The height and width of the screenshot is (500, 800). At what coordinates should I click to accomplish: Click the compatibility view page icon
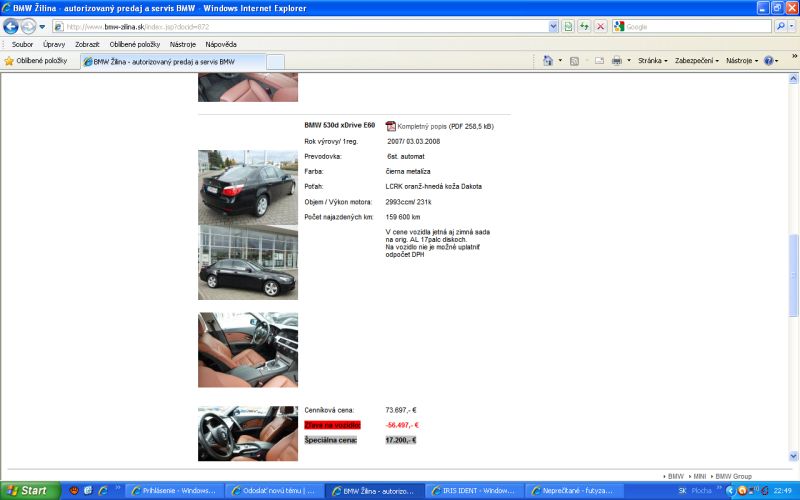(568, 27)
